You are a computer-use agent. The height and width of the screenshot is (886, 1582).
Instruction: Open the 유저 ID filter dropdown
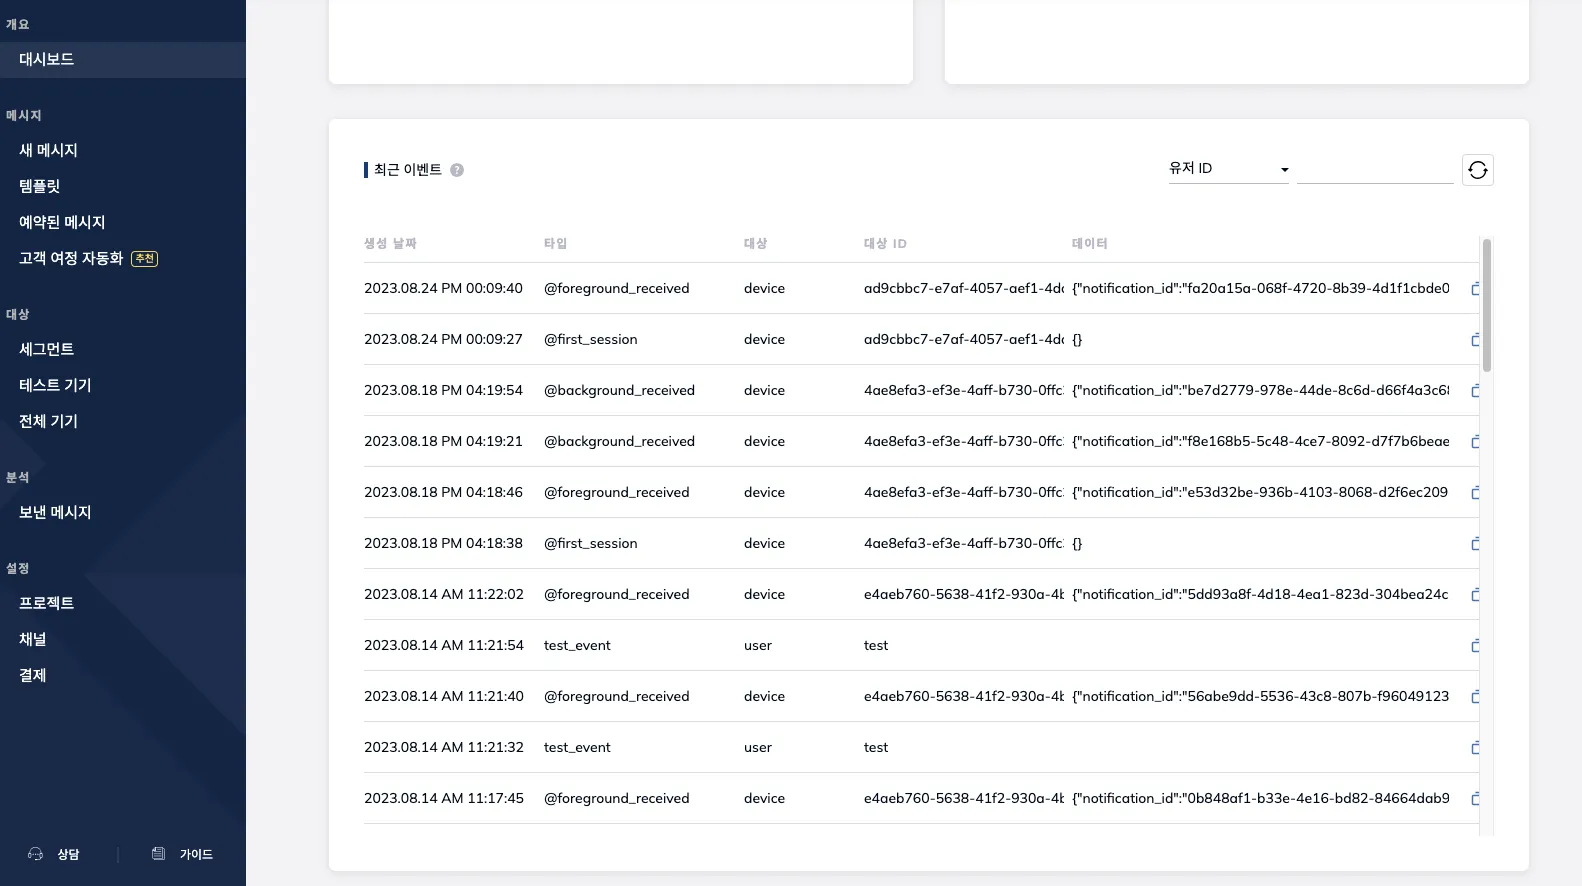(1228, 169)
